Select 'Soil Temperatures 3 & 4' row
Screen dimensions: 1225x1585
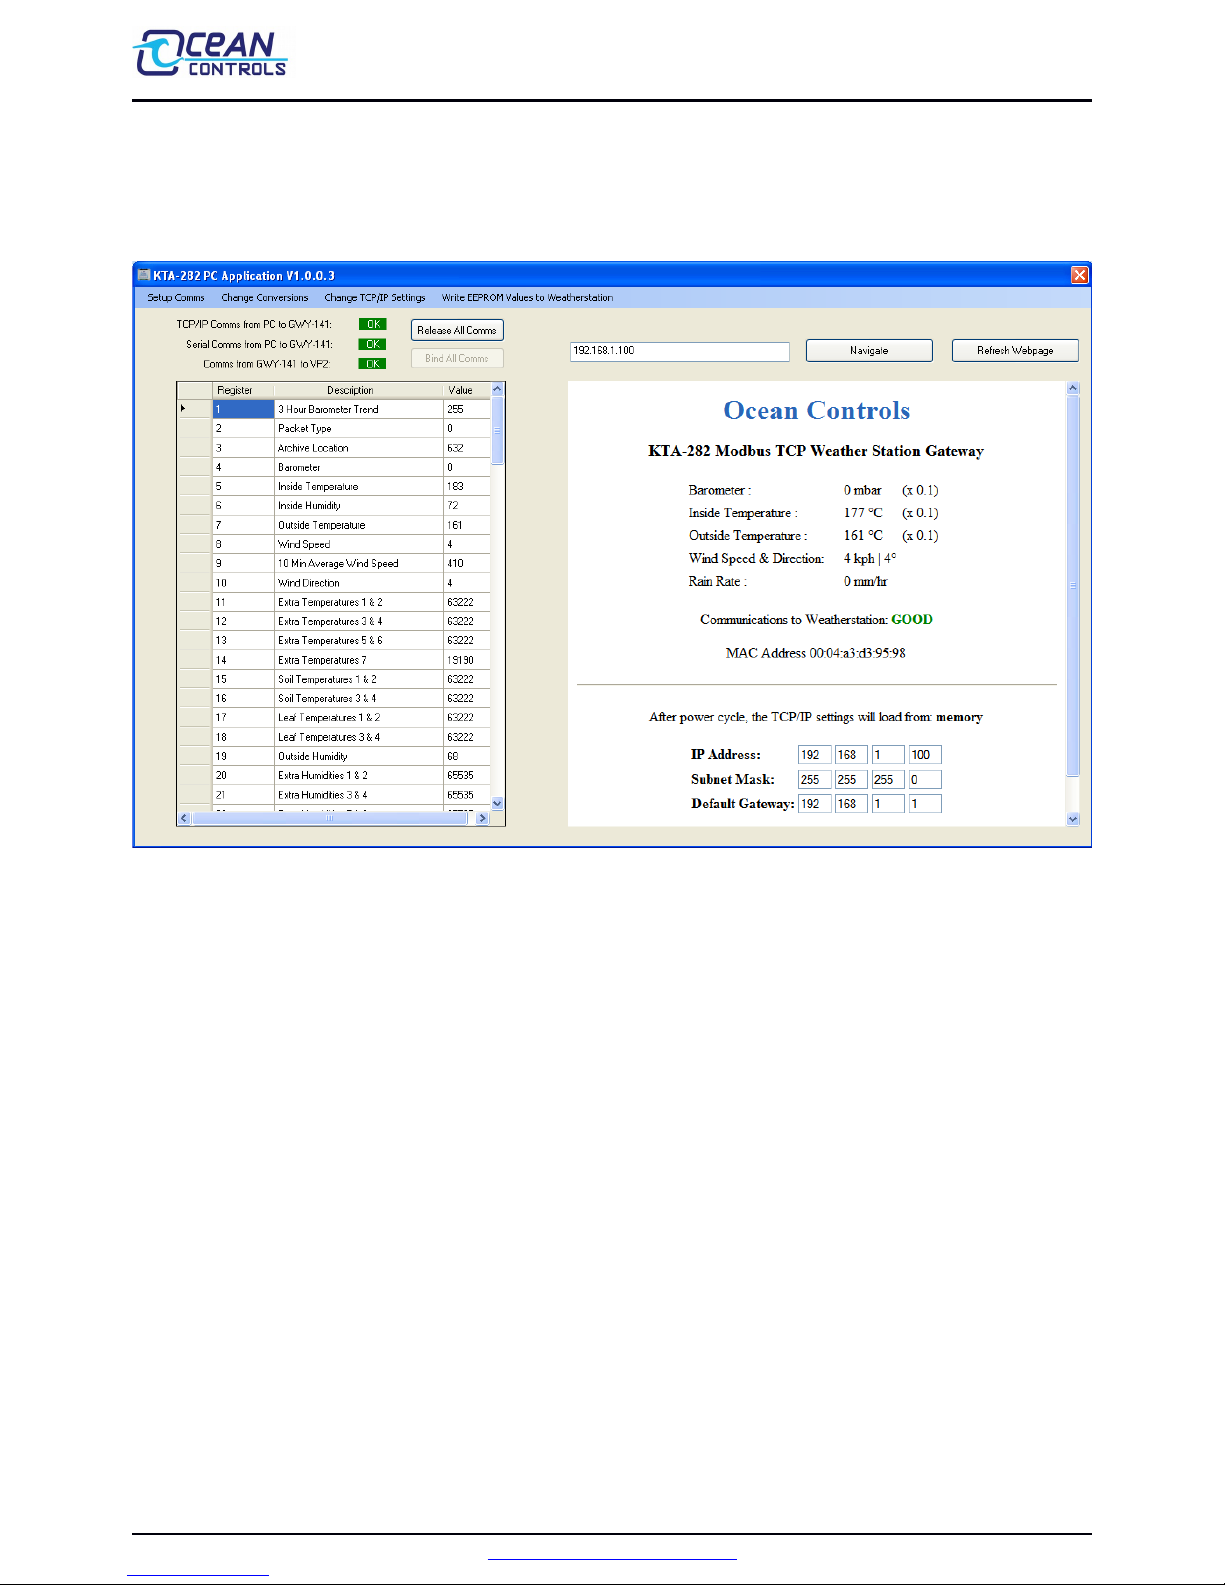tap(334, 698)
